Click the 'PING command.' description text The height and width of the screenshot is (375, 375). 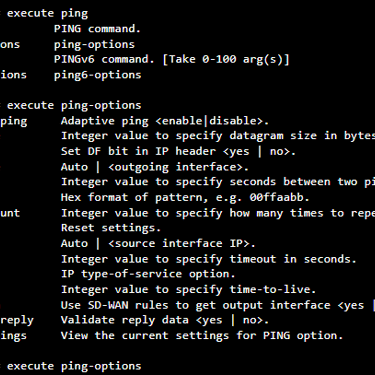[x=97, y=28]
